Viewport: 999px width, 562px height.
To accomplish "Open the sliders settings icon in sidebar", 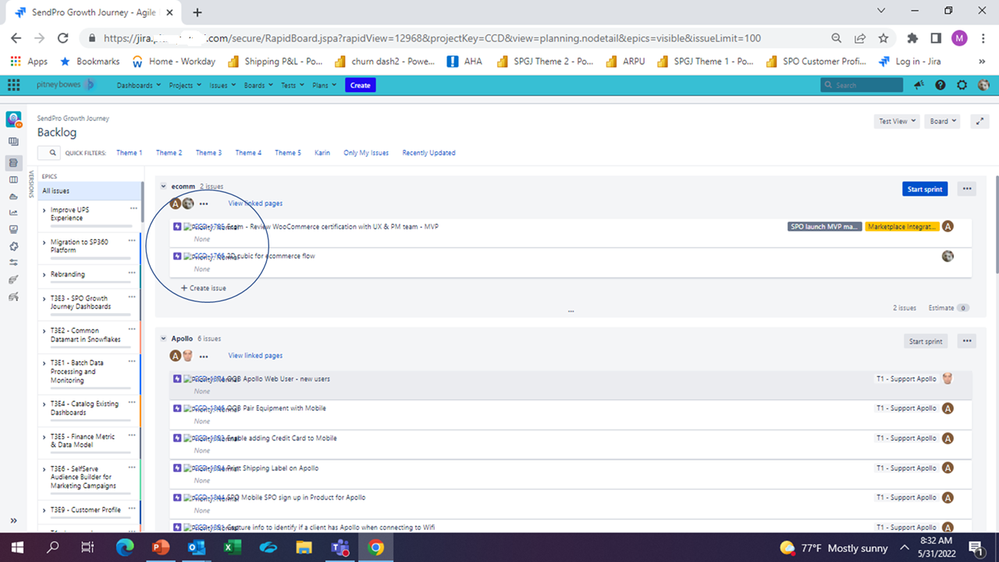I will [x=13, y=263].
